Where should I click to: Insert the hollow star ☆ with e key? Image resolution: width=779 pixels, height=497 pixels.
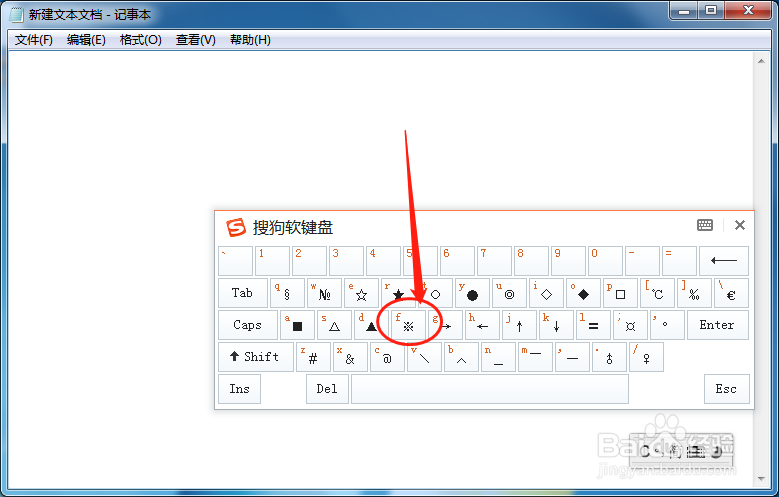pos(361,293)
